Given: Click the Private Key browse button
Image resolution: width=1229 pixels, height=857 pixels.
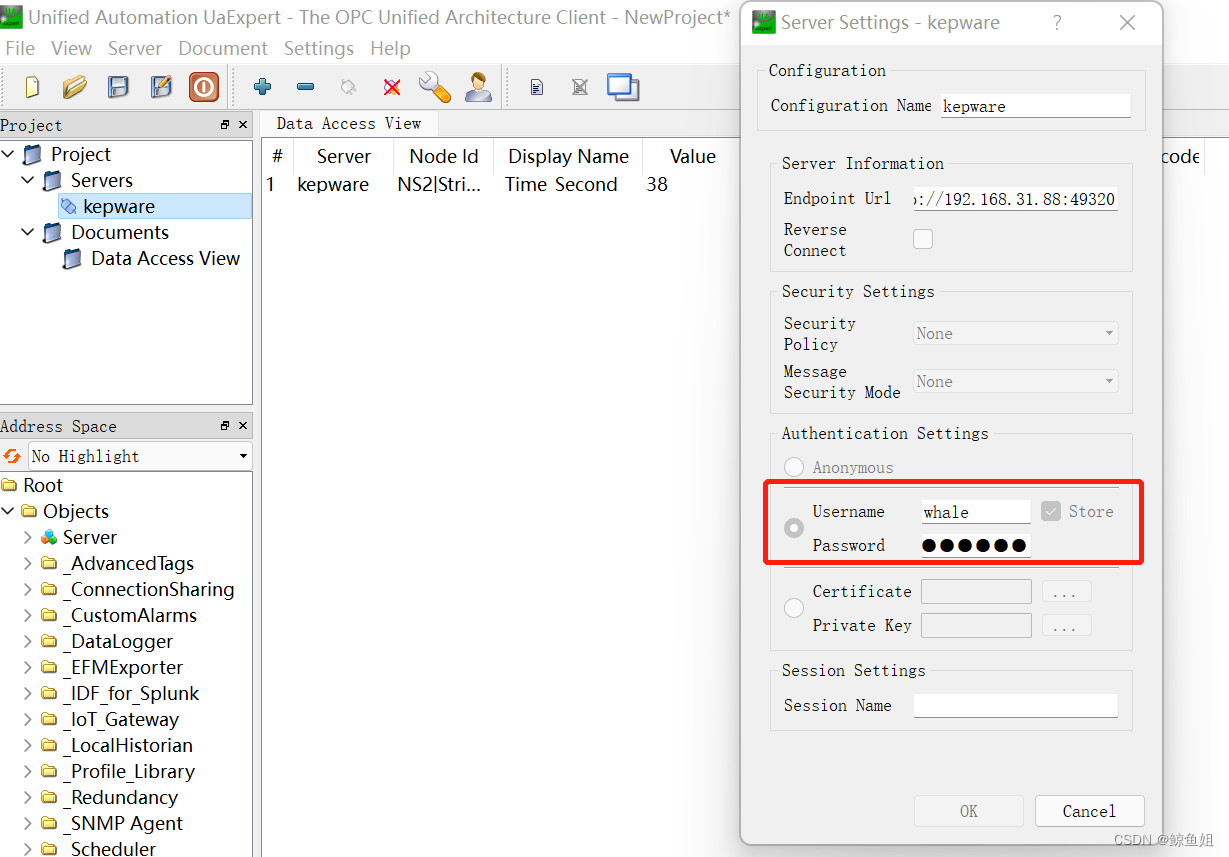Looking at the screenshot, I should pos(1066,626).
